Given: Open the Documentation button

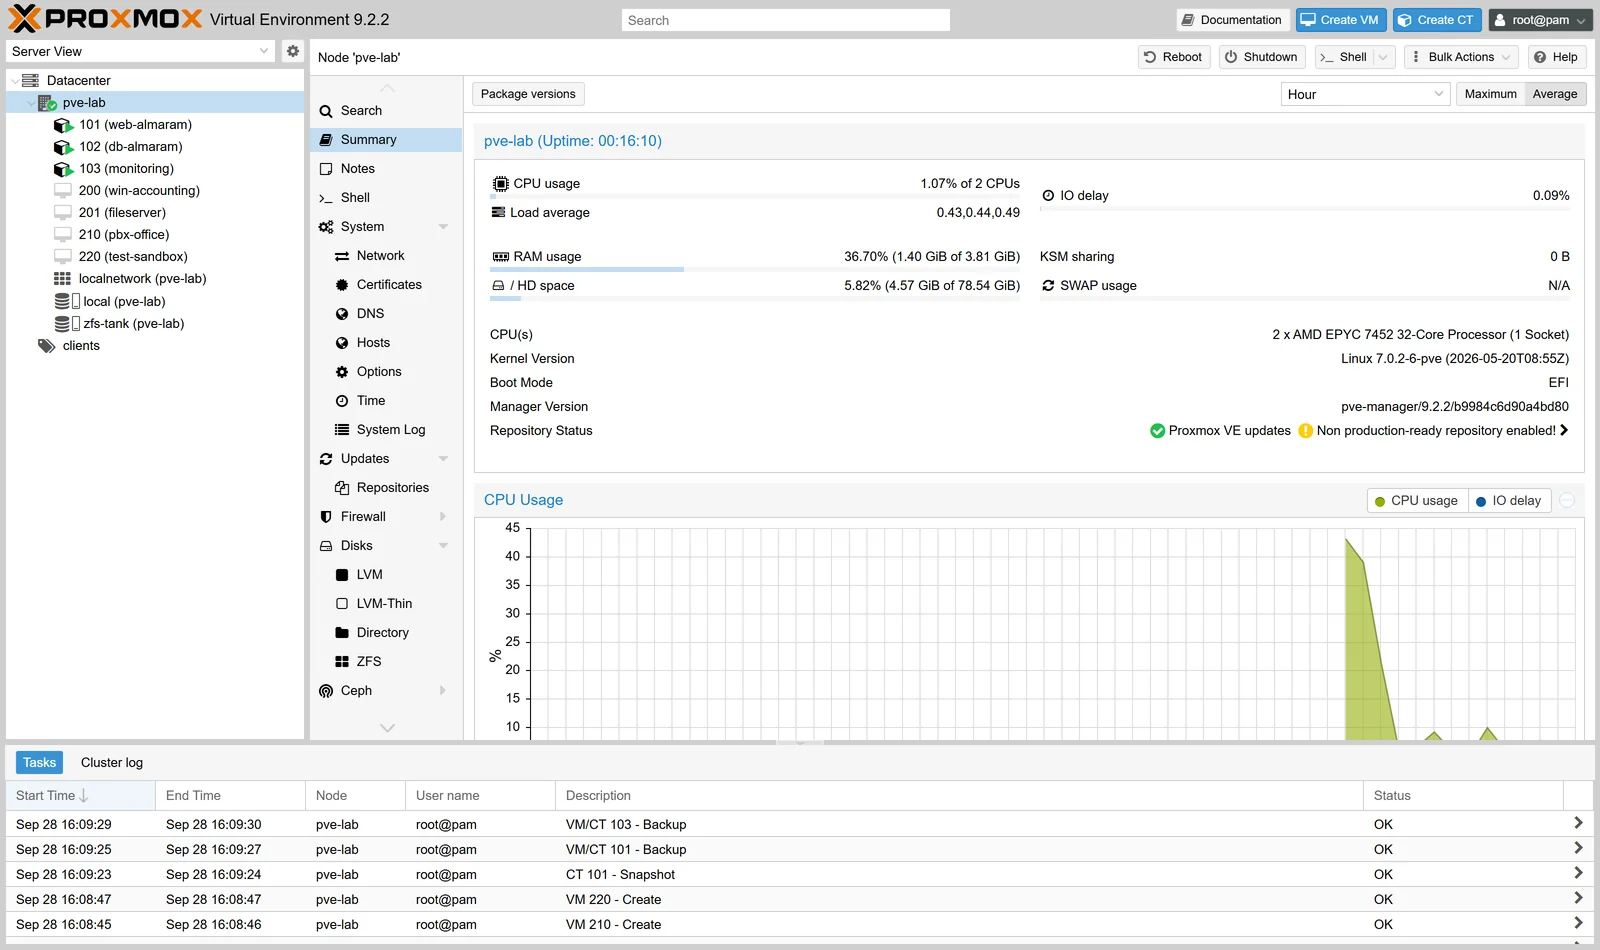Looking at the screenshot, I should (1231, 20).
